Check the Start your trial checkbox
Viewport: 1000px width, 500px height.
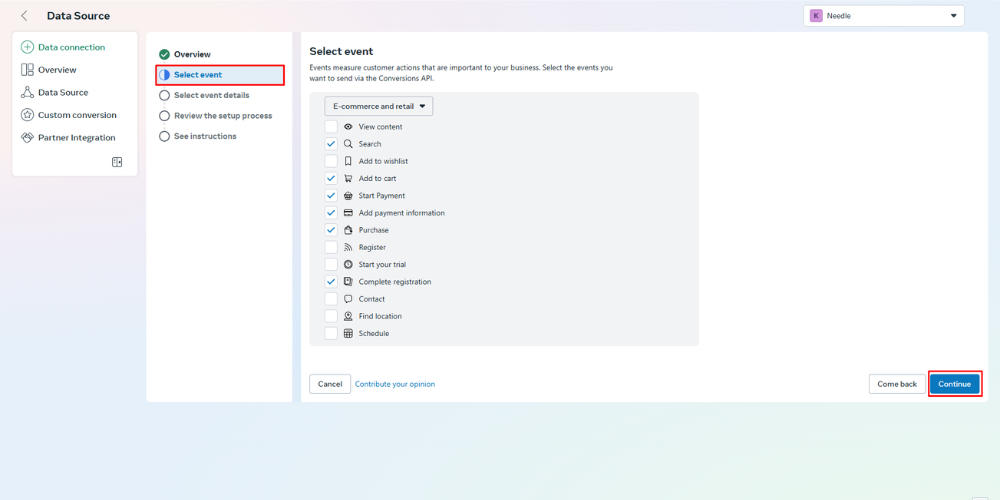(x=331, y=265)
